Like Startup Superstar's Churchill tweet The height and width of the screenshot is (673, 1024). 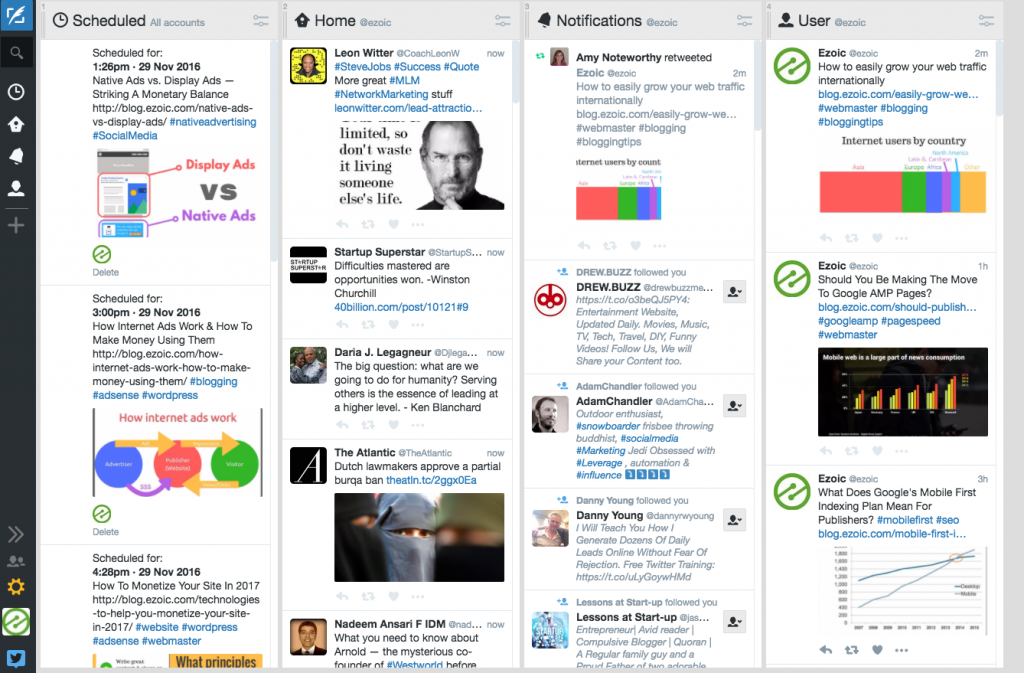(394, 324)
